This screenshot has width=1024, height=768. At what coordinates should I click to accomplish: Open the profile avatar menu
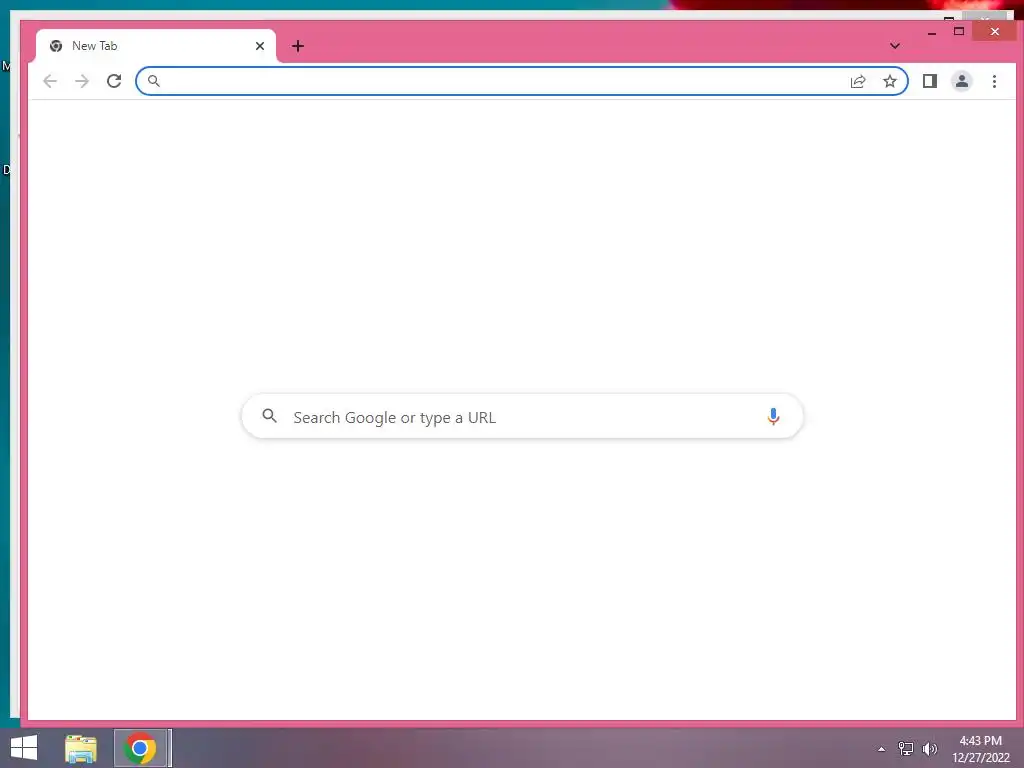(x=962, y=81)
